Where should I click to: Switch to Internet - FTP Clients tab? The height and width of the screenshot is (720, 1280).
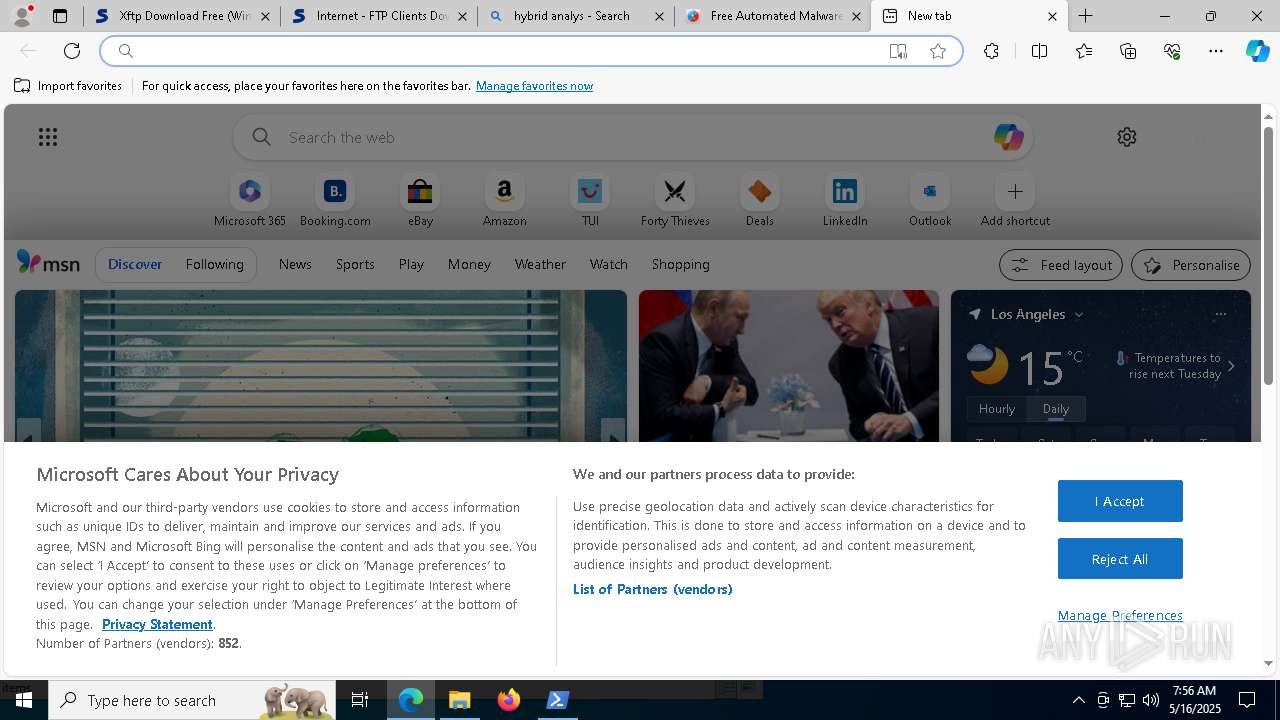378,16
